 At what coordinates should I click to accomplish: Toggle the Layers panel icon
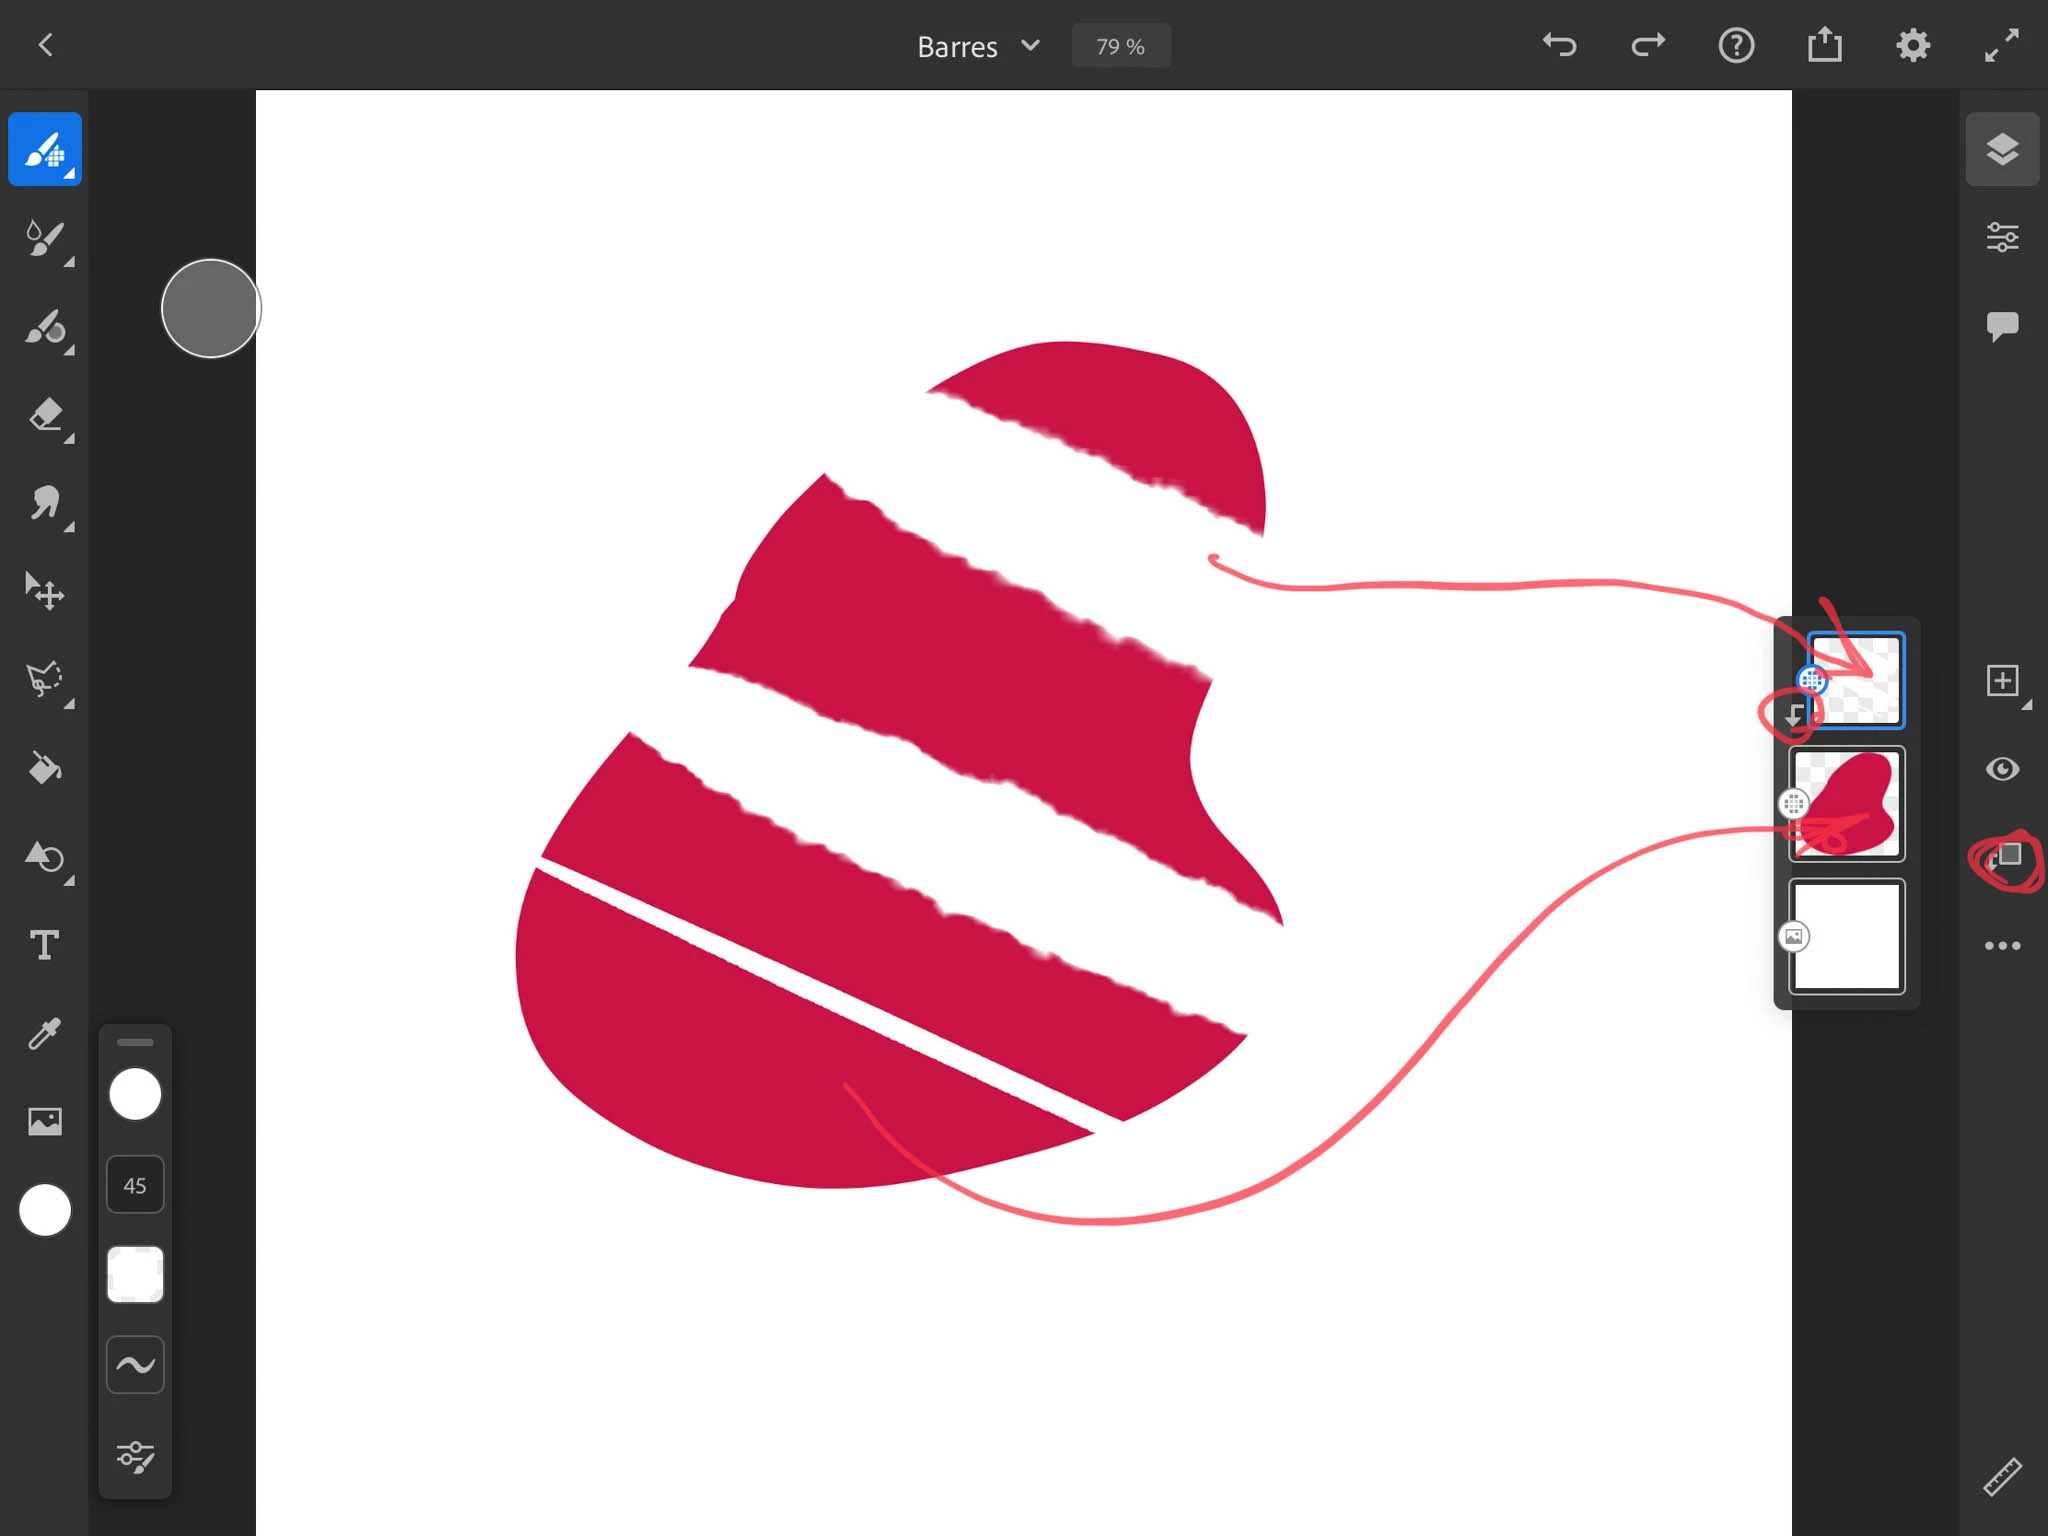[x=2002, y=150]
